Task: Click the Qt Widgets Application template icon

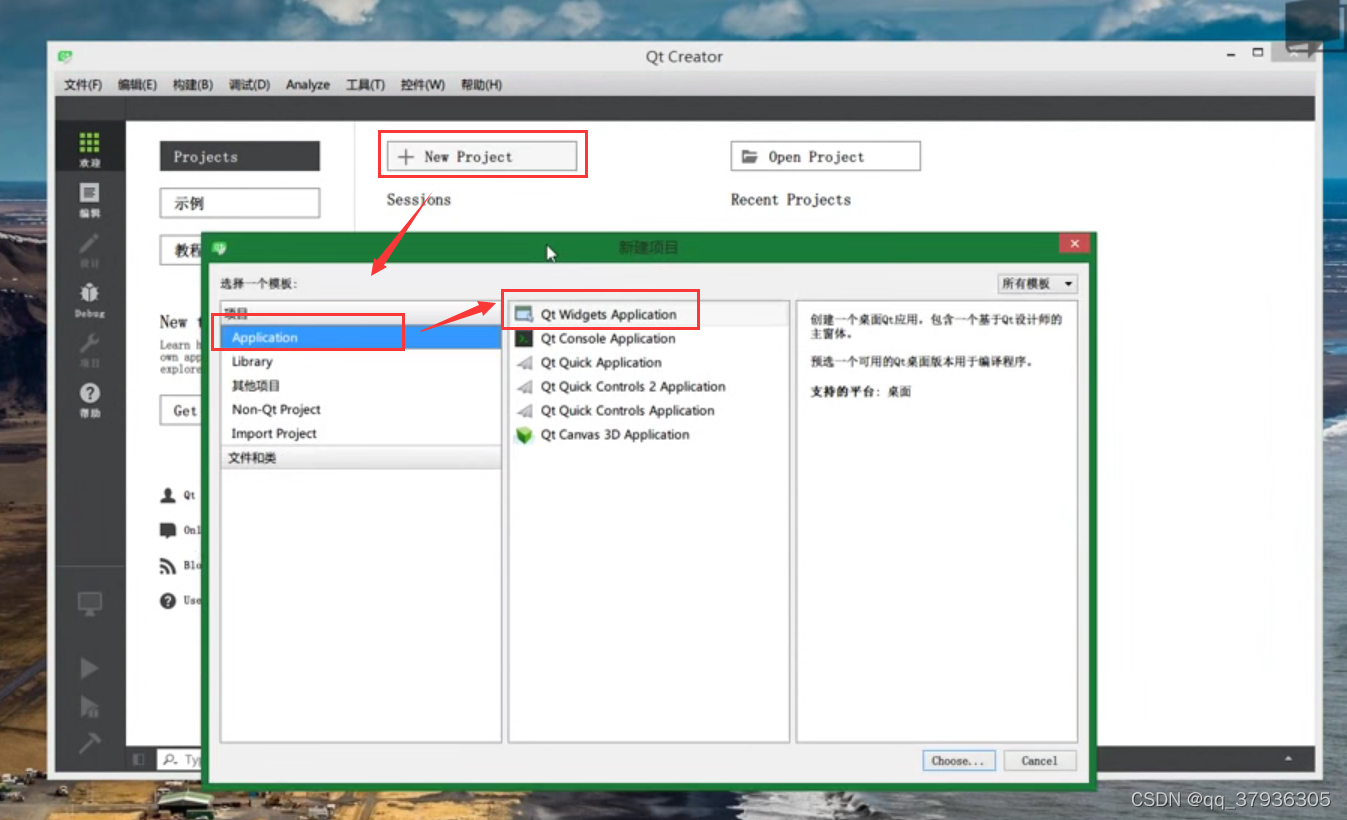Action: pos(524,314)
